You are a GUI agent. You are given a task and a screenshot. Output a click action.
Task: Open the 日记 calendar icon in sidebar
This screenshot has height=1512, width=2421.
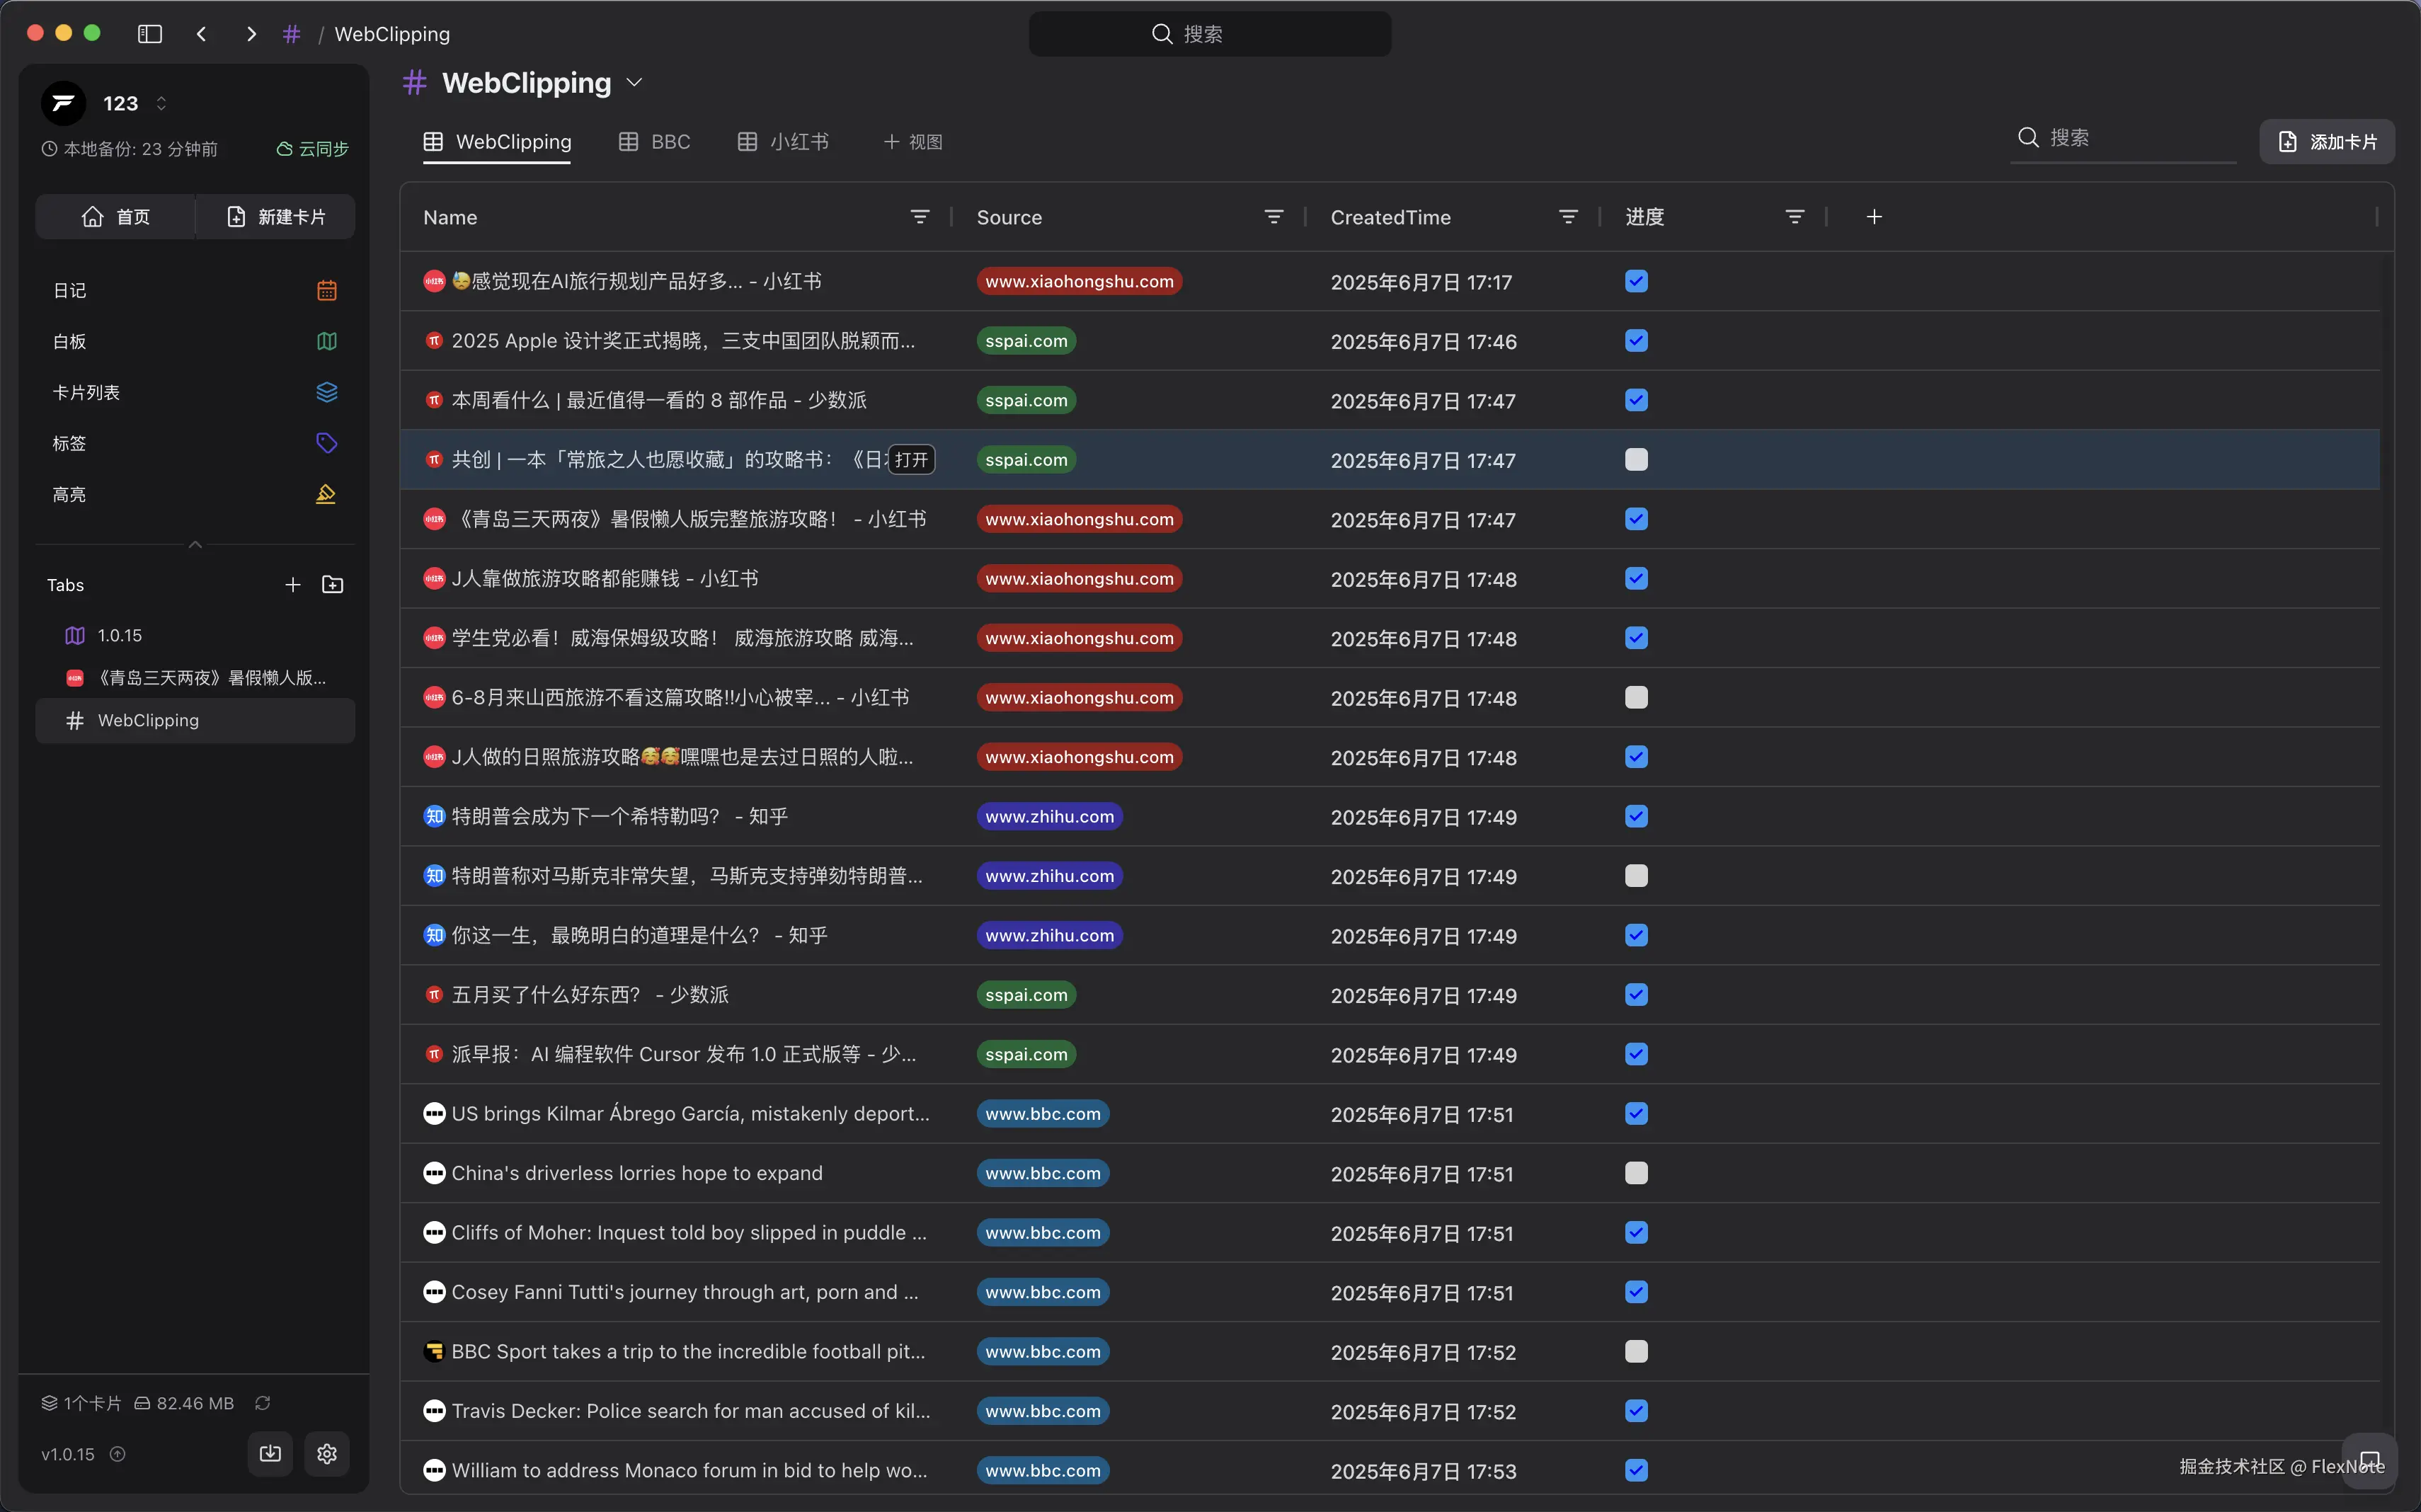(x=326, y=290)
